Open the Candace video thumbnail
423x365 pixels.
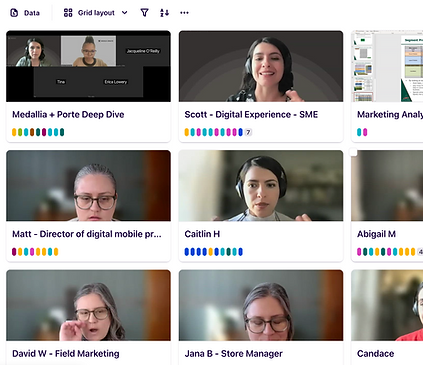tap(387, 305)
